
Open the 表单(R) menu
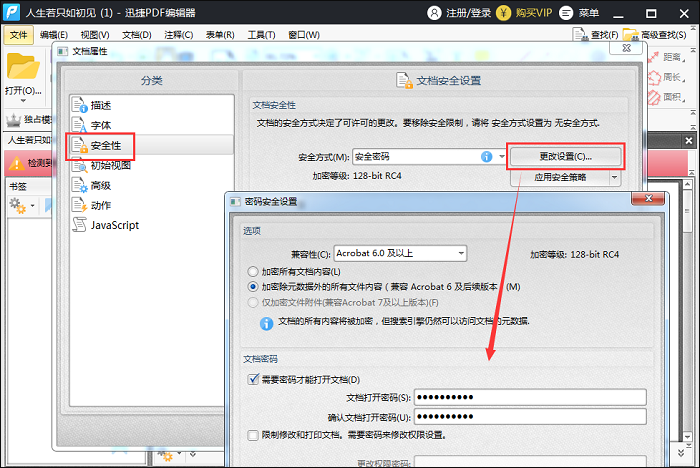tap(220, 35)
